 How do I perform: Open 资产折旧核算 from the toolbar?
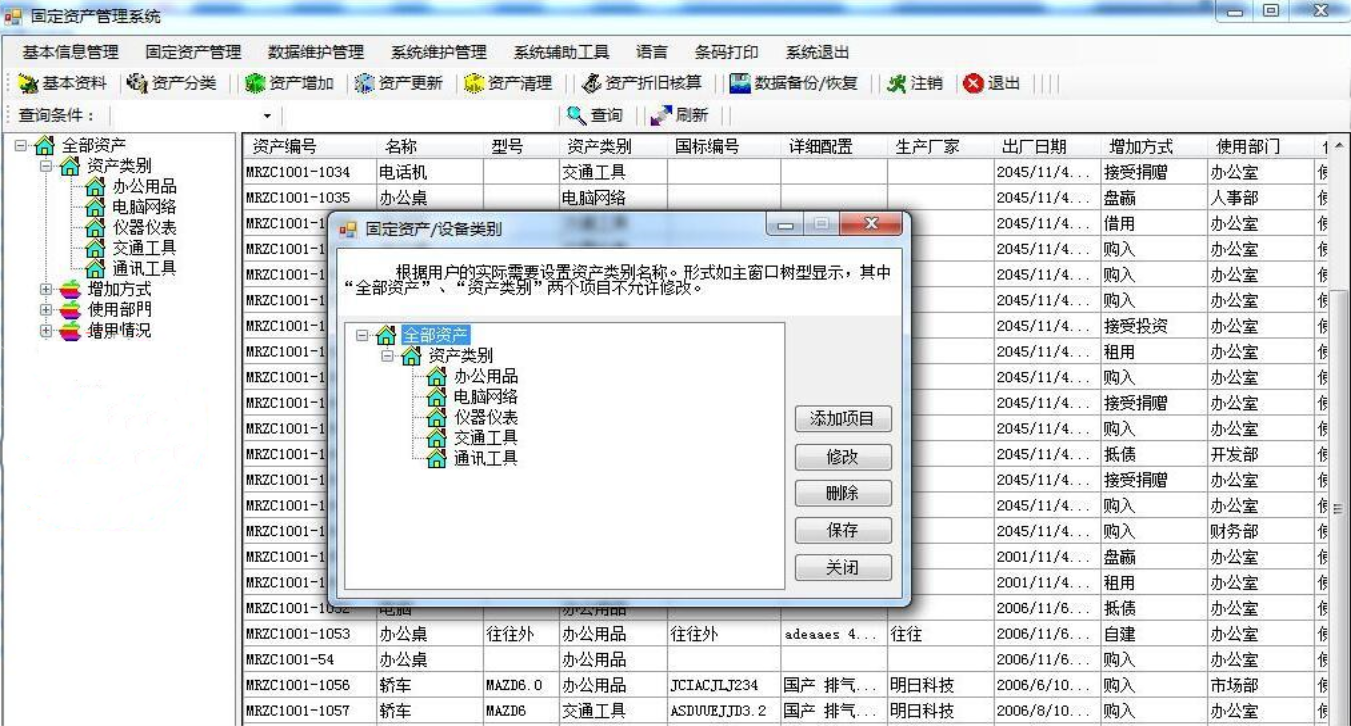[x=643, y=84]
